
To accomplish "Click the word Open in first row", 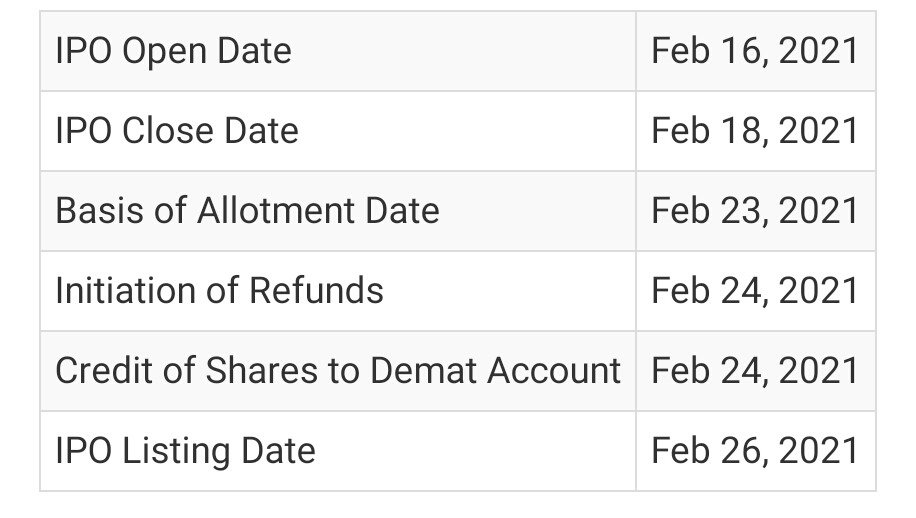I will (165, 51).
